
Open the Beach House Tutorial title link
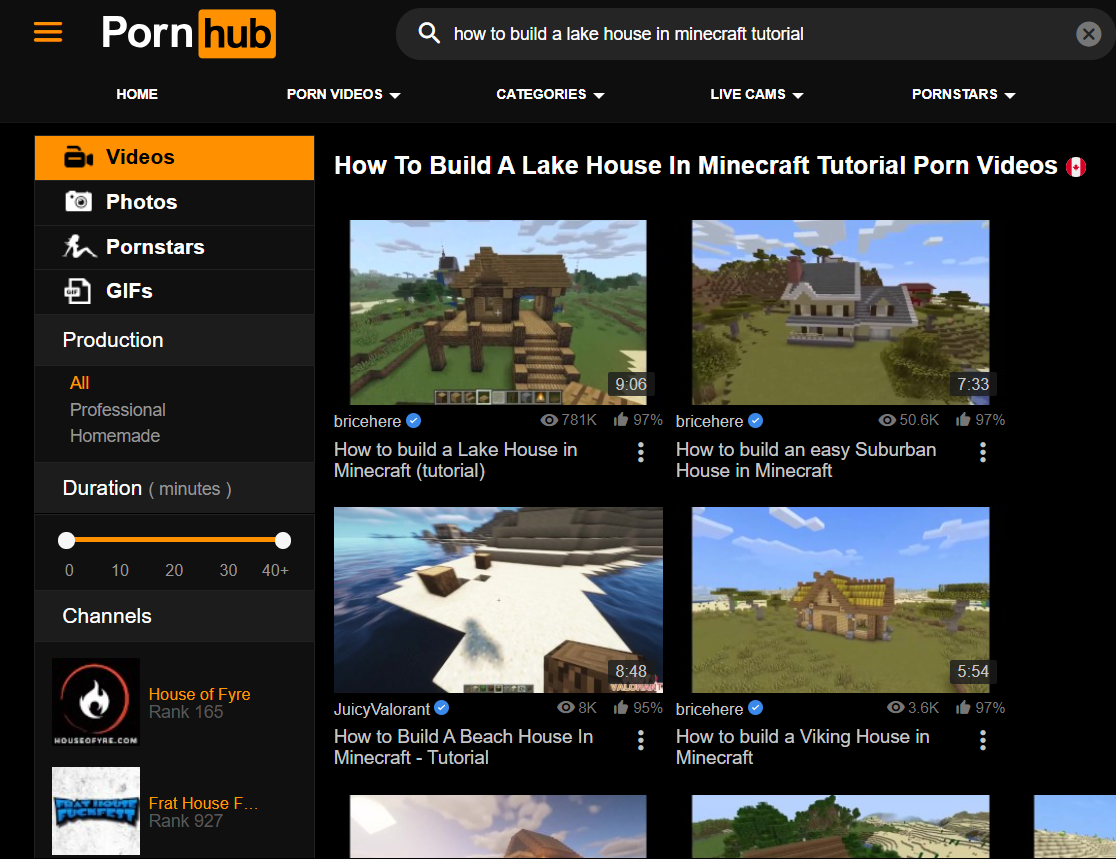coord(463,747)
